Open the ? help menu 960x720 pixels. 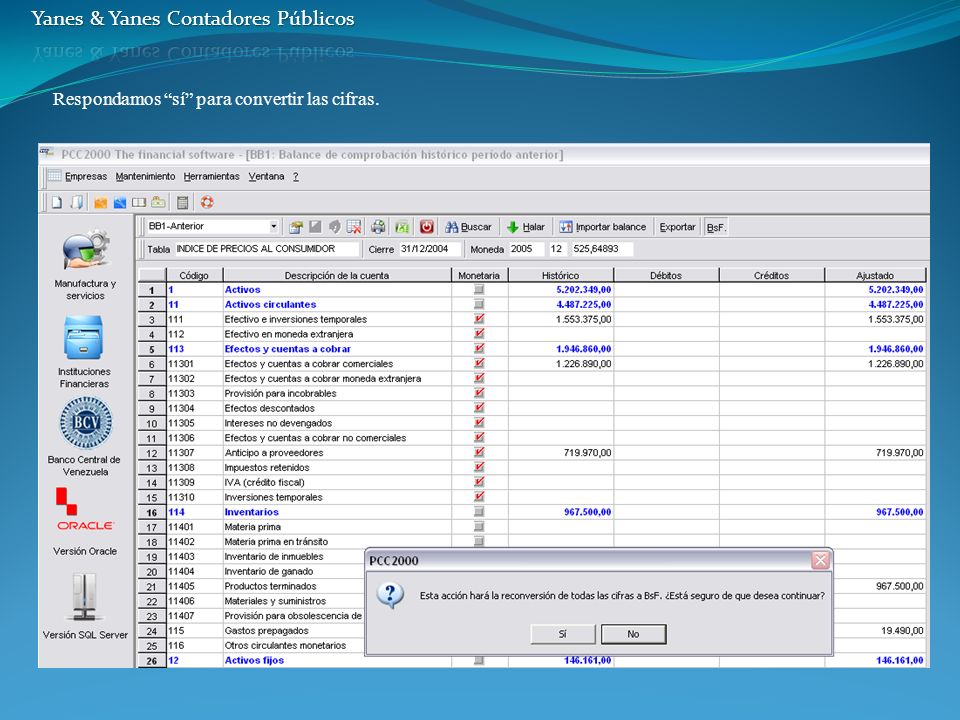click(x=296, y=176)
